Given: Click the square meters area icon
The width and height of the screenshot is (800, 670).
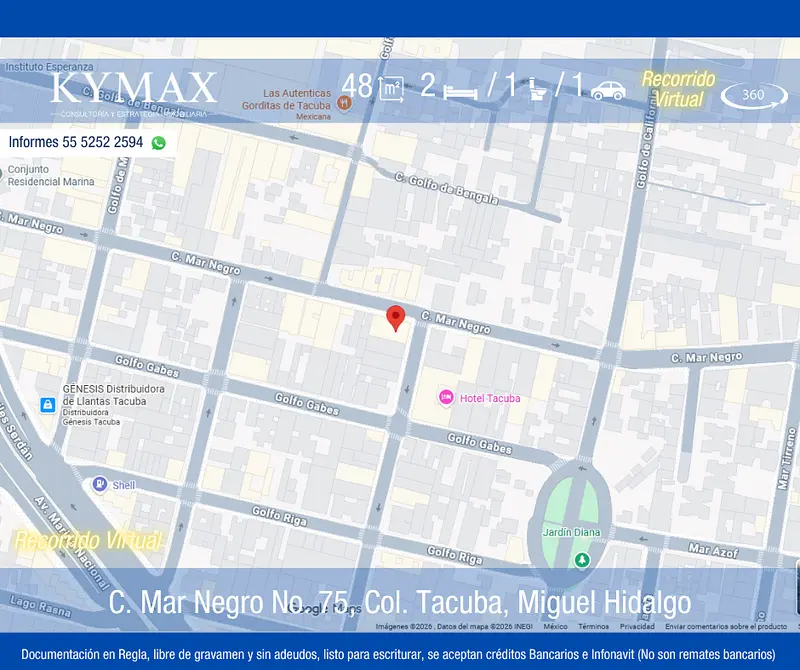Looking at the screenshot, I should click(391, 88).
